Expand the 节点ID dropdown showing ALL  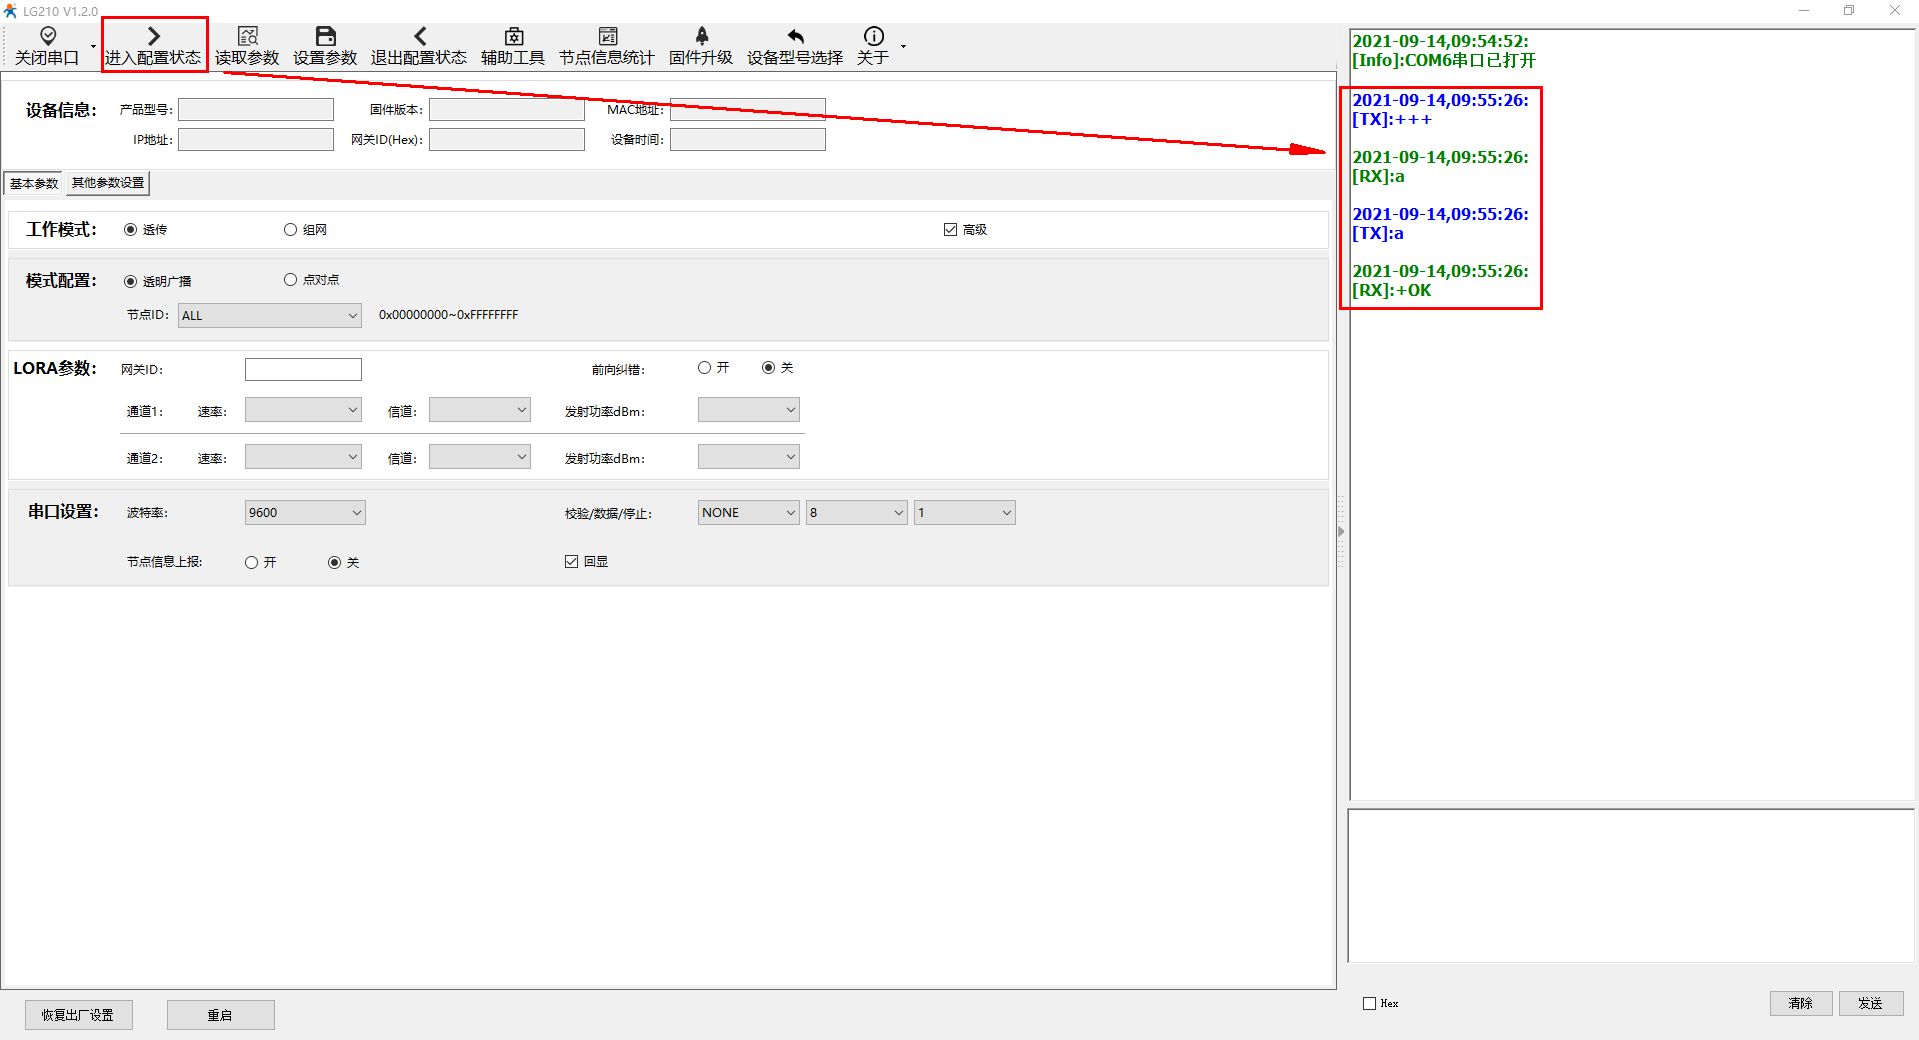[x=270, y=316]
